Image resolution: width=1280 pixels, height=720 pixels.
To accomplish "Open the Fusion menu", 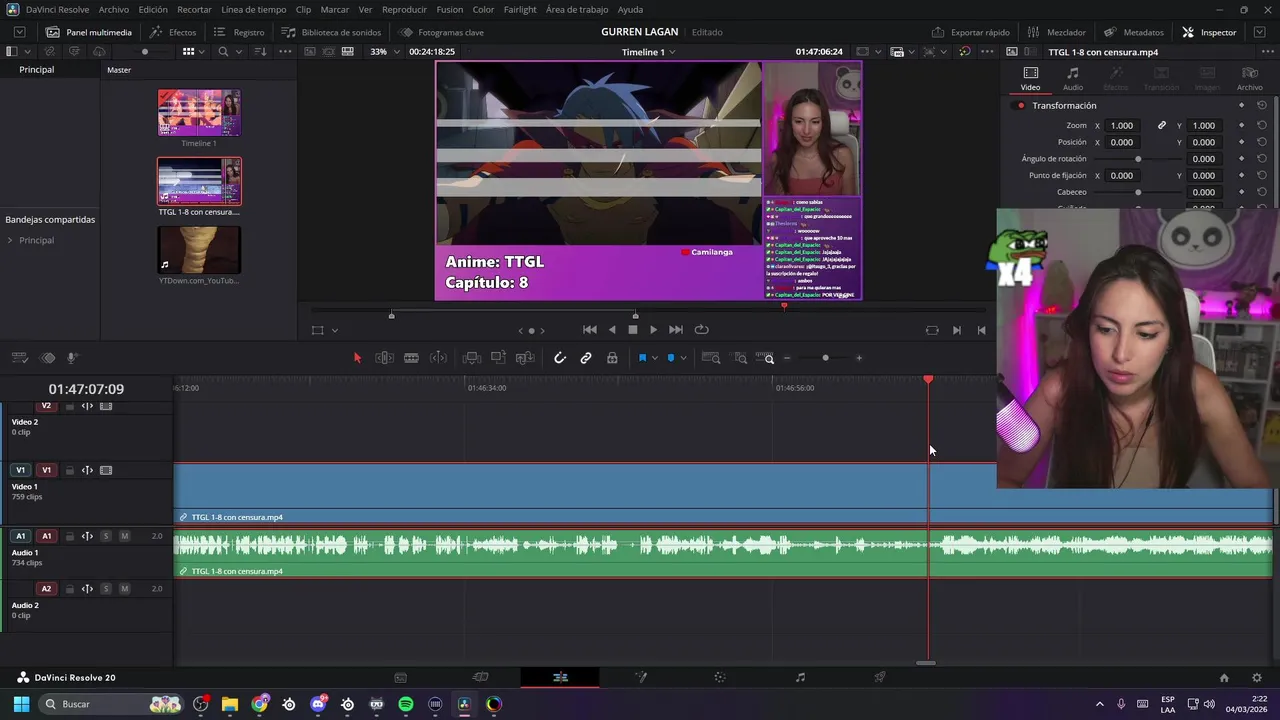I will [450, 9].
